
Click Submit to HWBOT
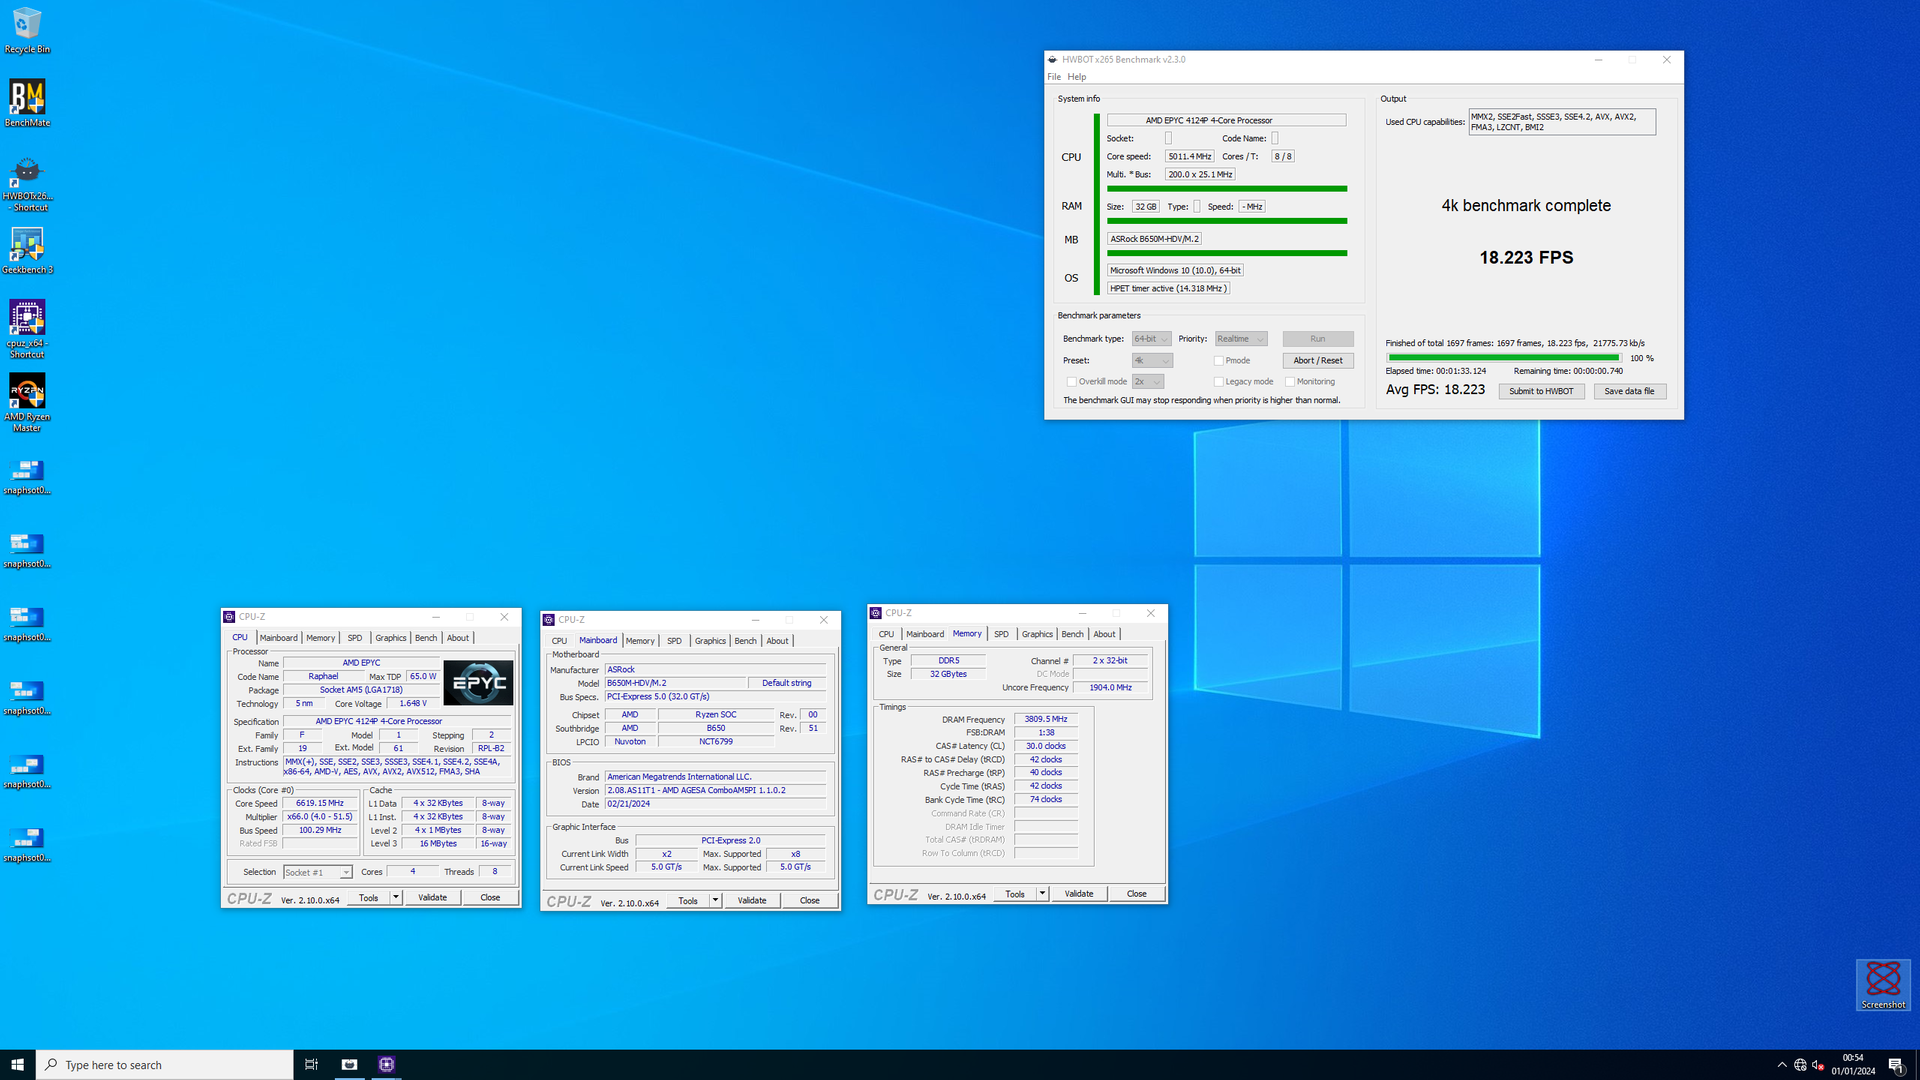pyautogui.click(x=1541, y=392)
